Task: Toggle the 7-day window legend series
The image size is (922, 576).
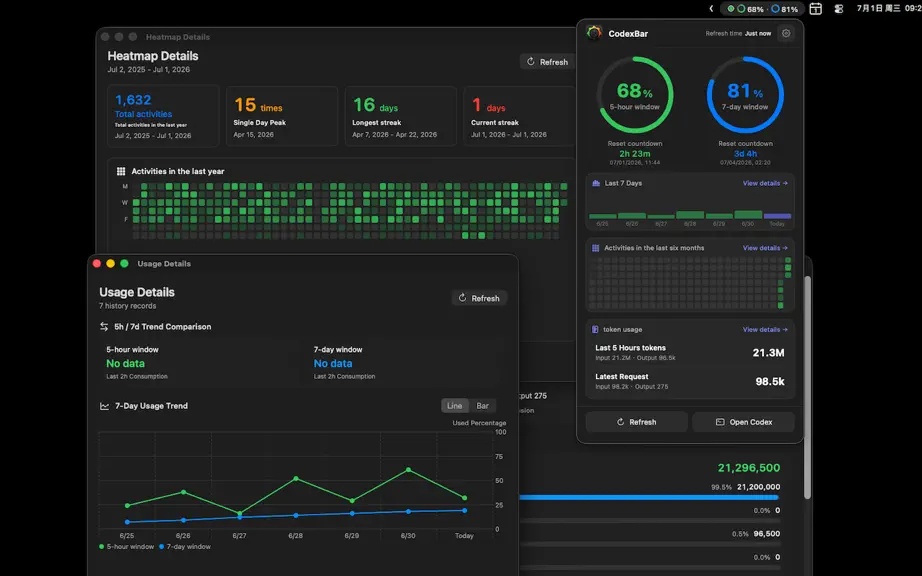Action: click(185, 547)
